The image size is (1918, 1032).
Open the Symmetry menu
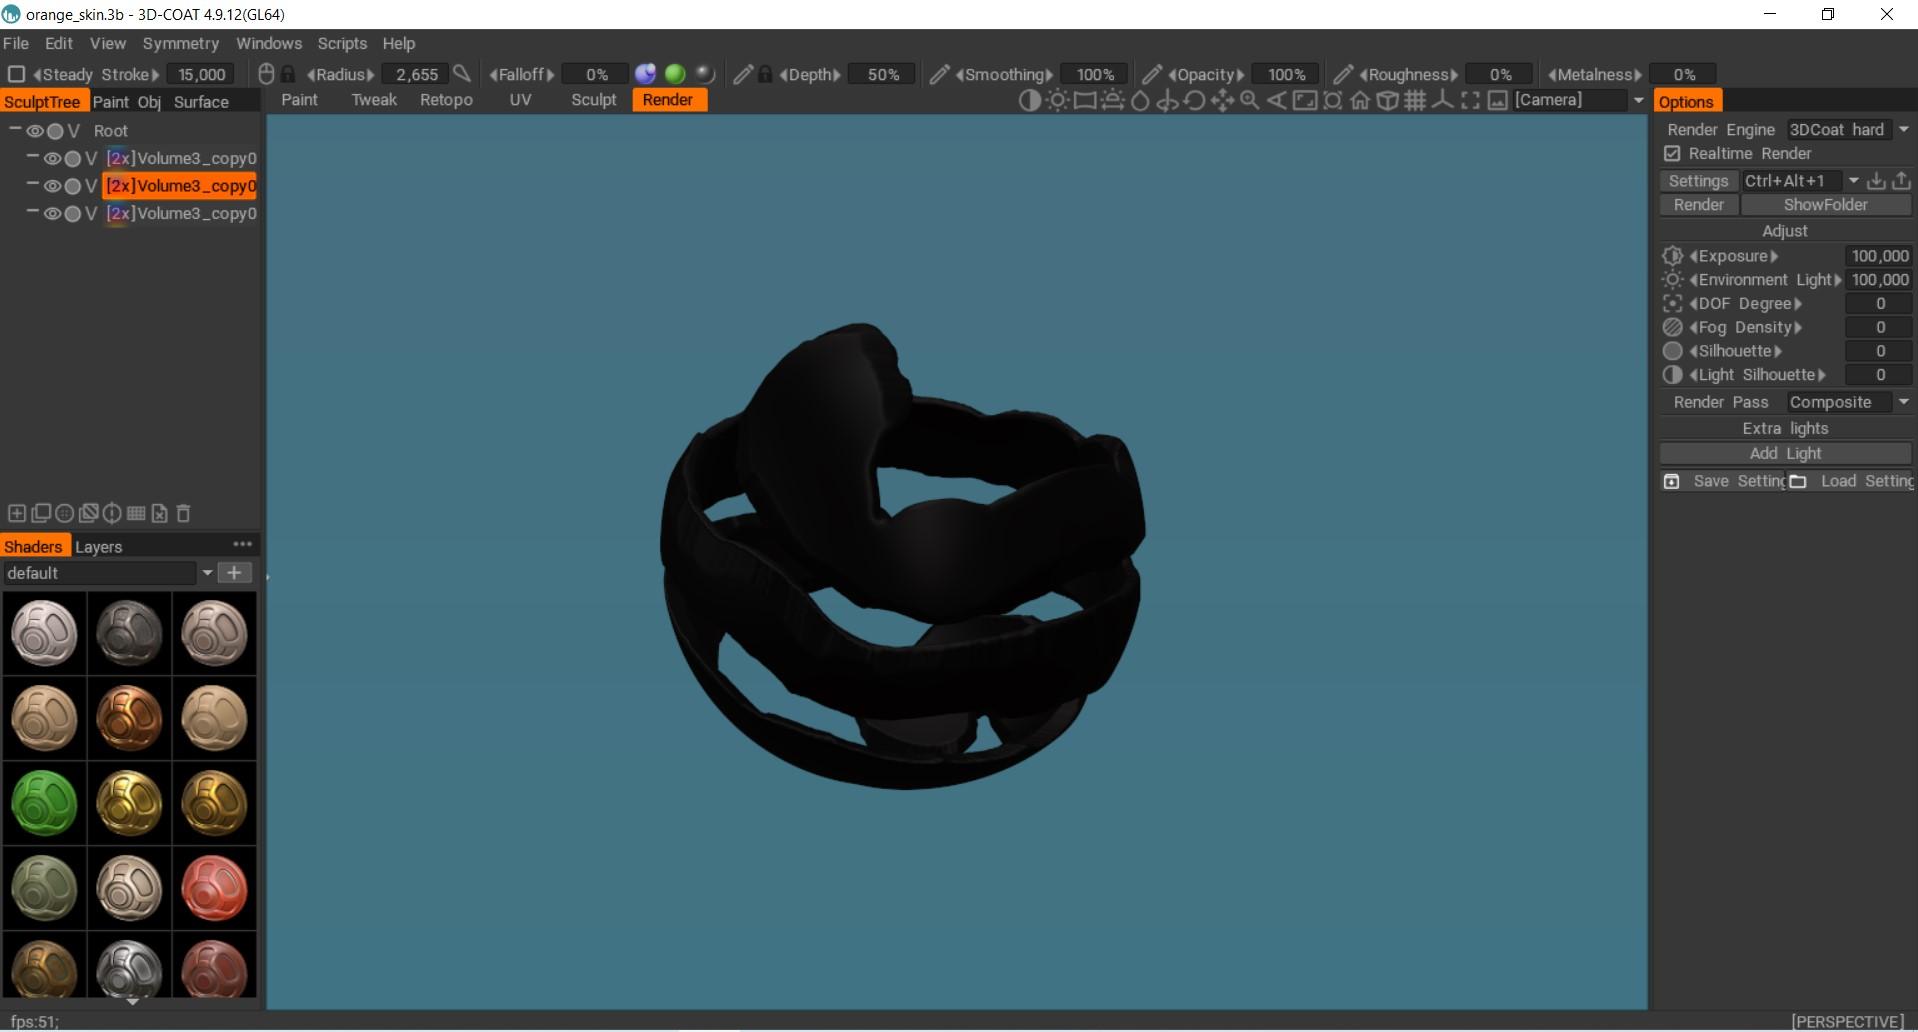pyautogui.click(x=180, y=43)
